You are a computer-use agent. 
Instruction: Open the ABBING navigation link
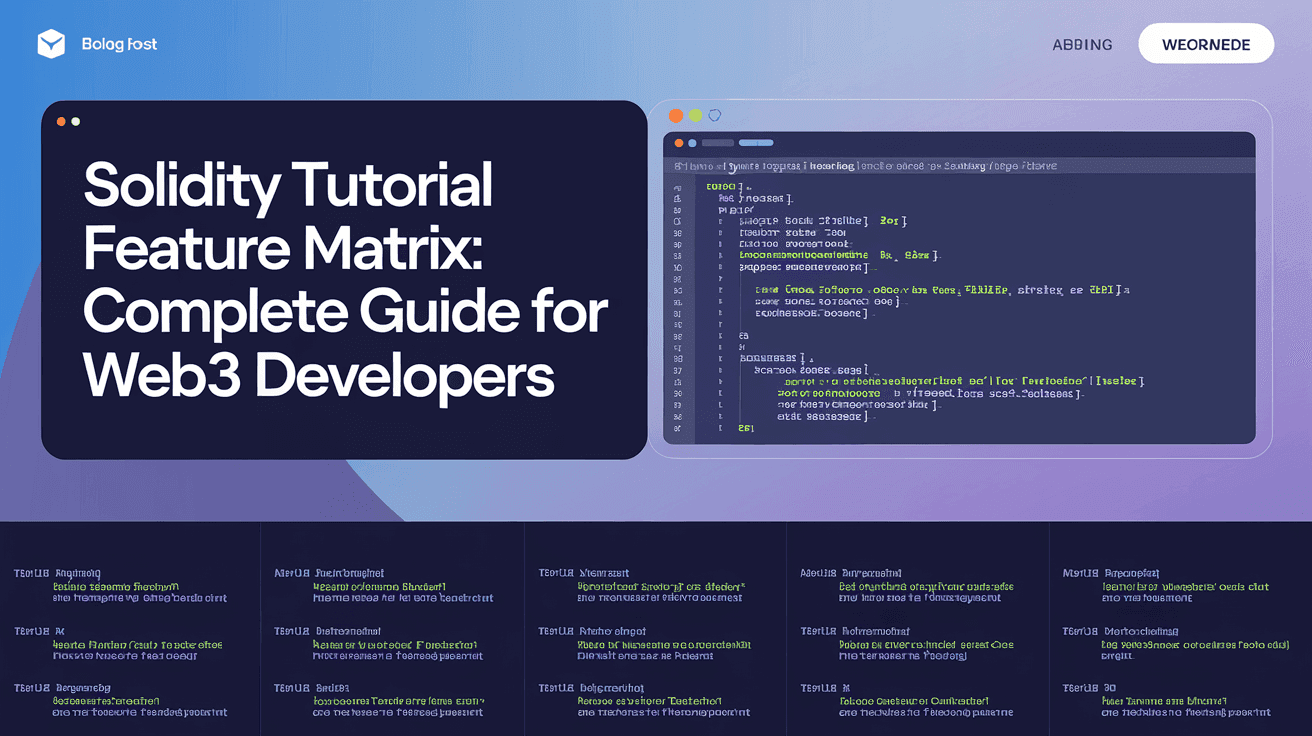click(x=1082, y=45)
